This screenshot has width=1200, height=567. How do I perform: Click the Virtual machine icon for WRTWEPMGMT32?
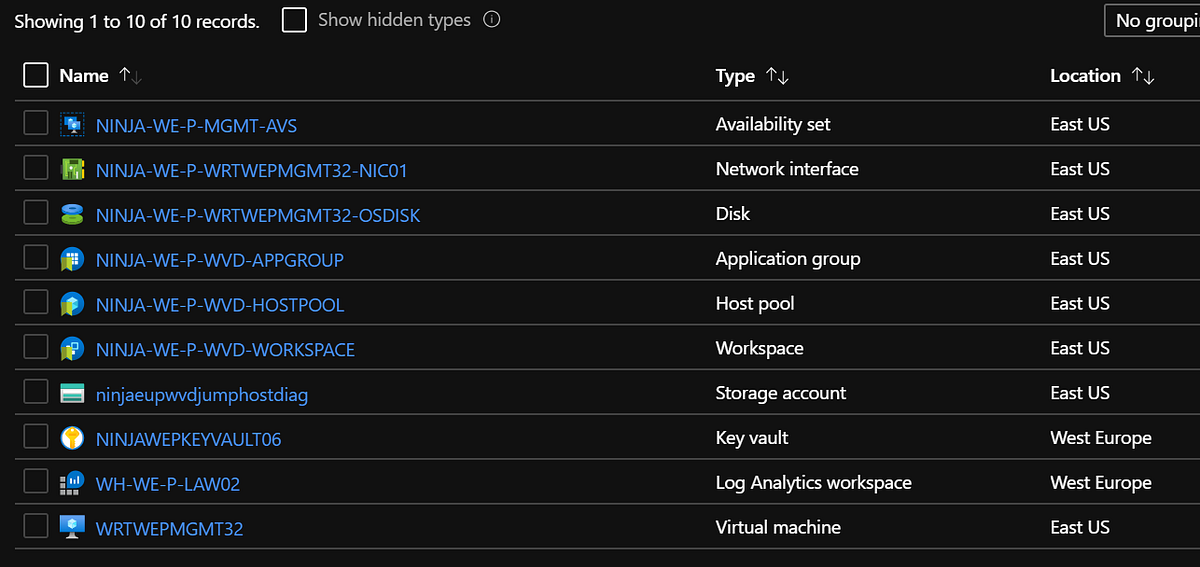pyautogui.click(x=72, y=527)
